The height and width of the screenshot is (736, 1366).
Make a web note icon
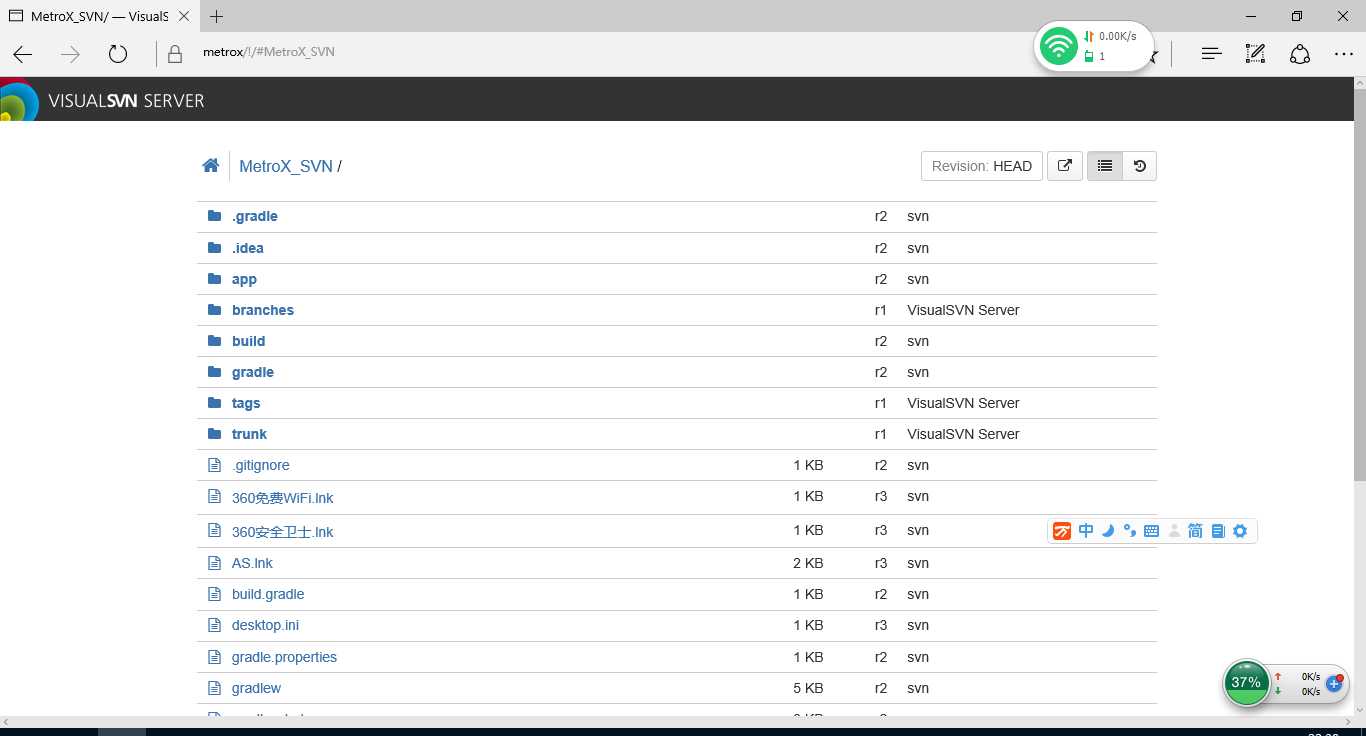pyautogui.click(x=1256, y=54)
